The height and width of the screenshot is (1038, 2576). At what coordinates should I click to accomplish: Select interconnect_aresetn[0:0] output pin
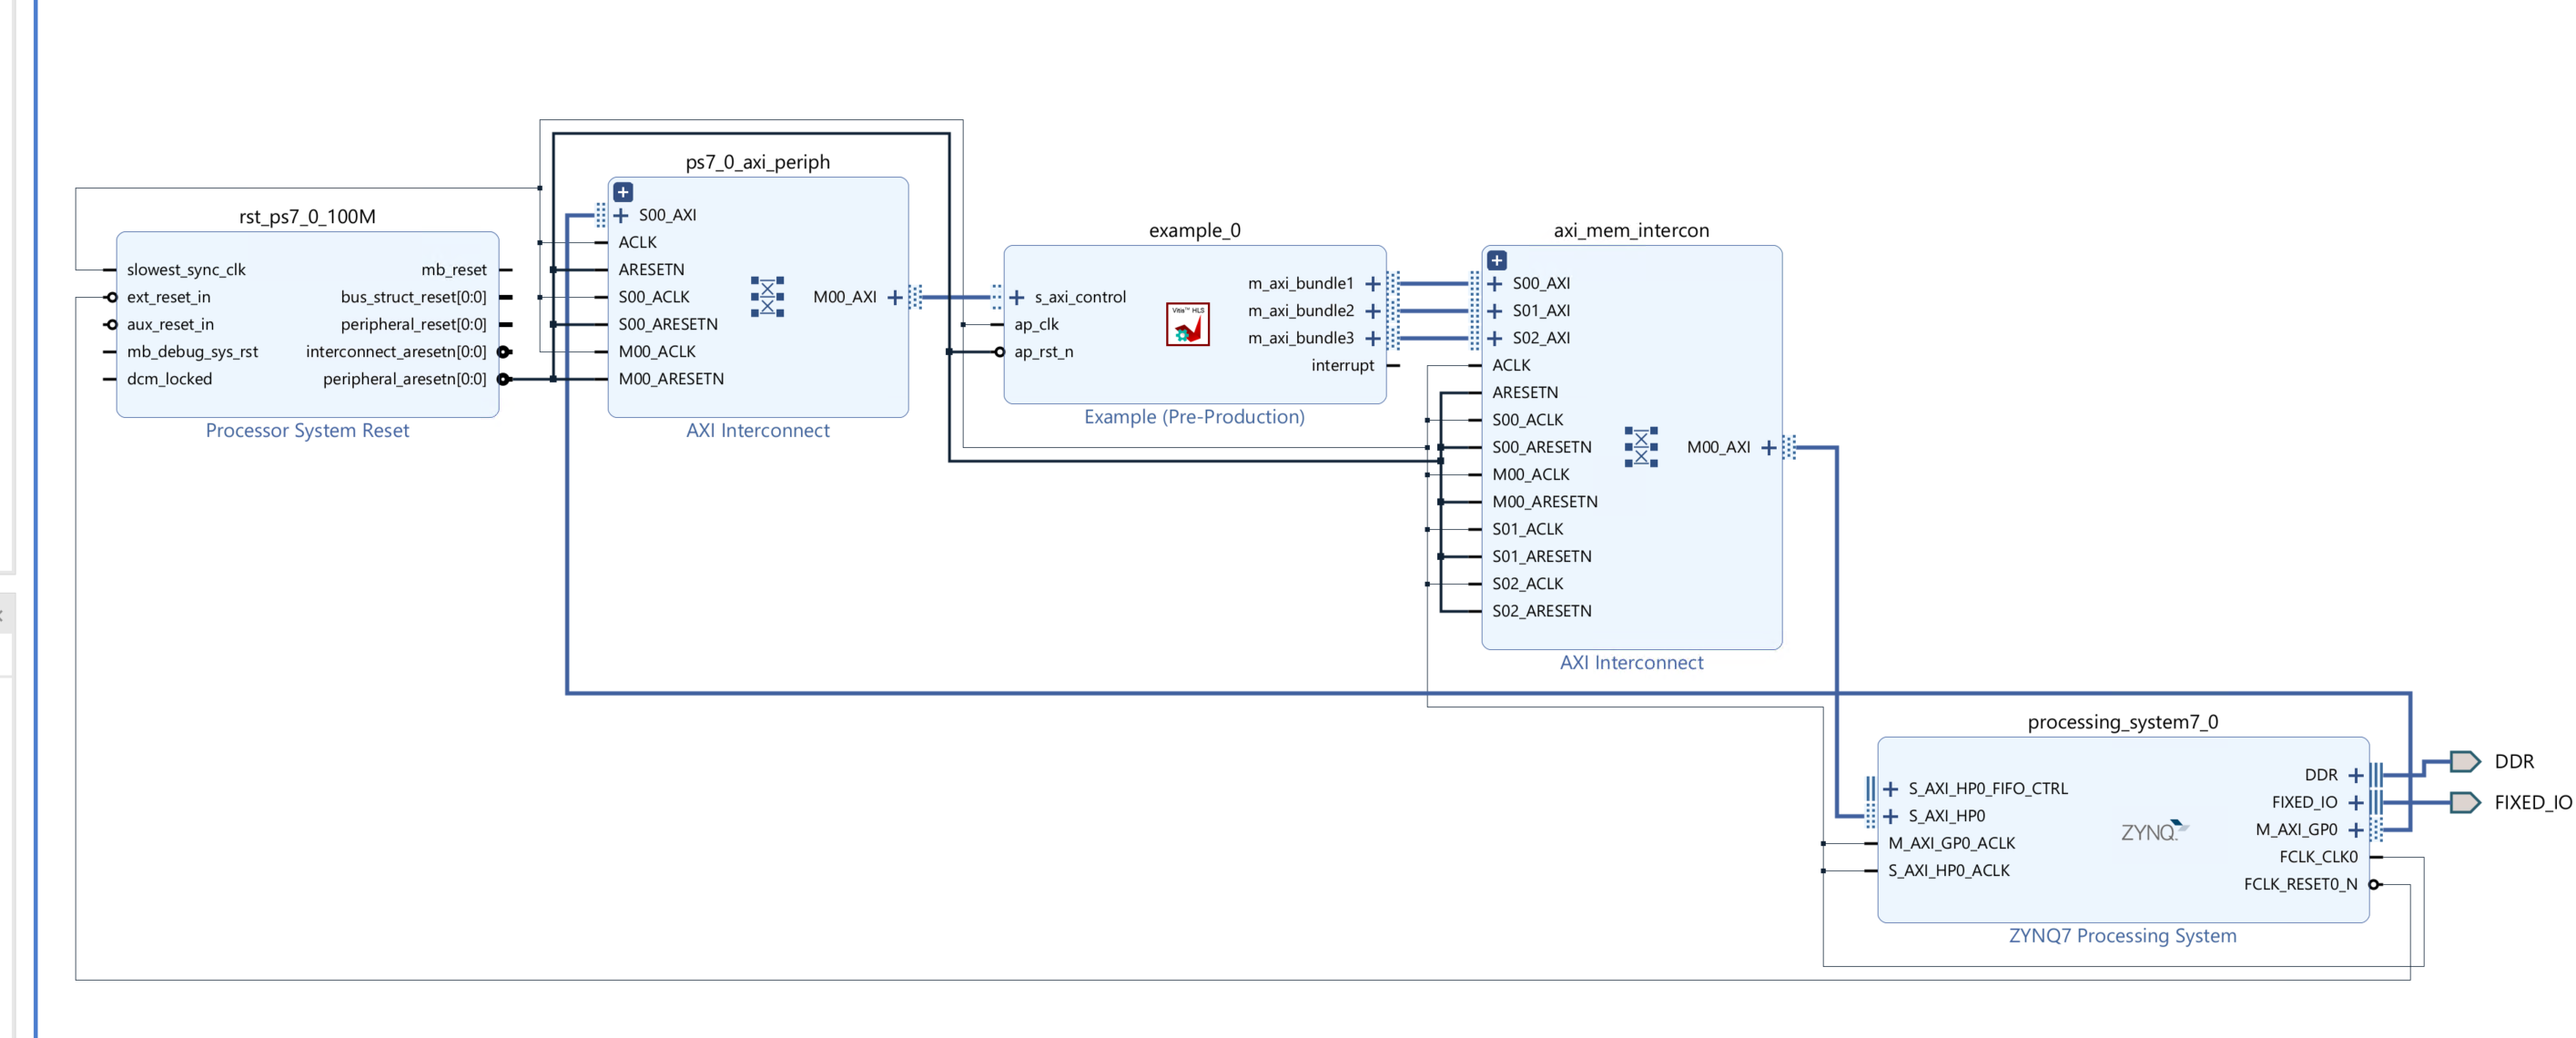(396, 352)
